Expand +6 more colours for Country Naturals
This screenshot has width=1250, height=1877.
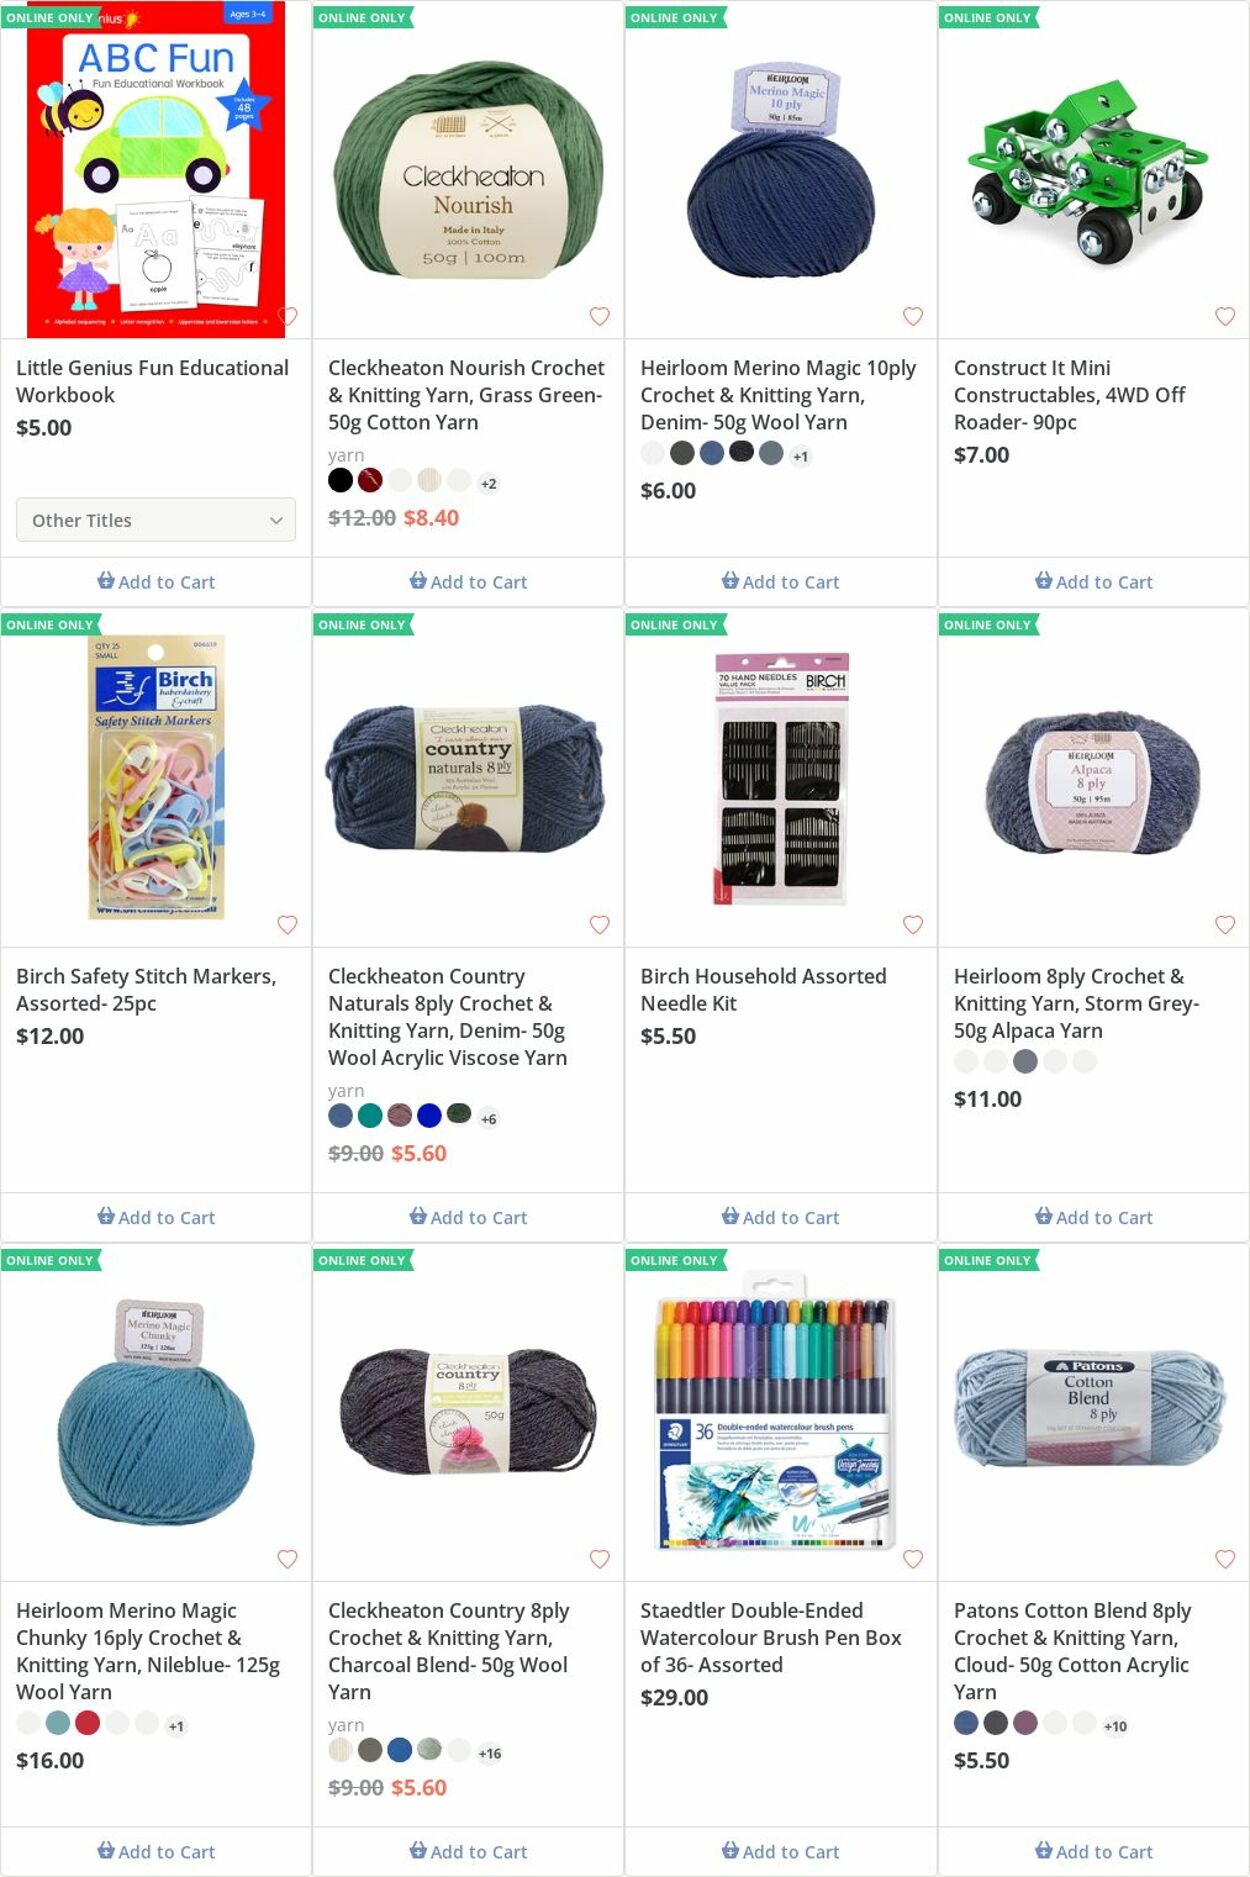point(488,1119)
